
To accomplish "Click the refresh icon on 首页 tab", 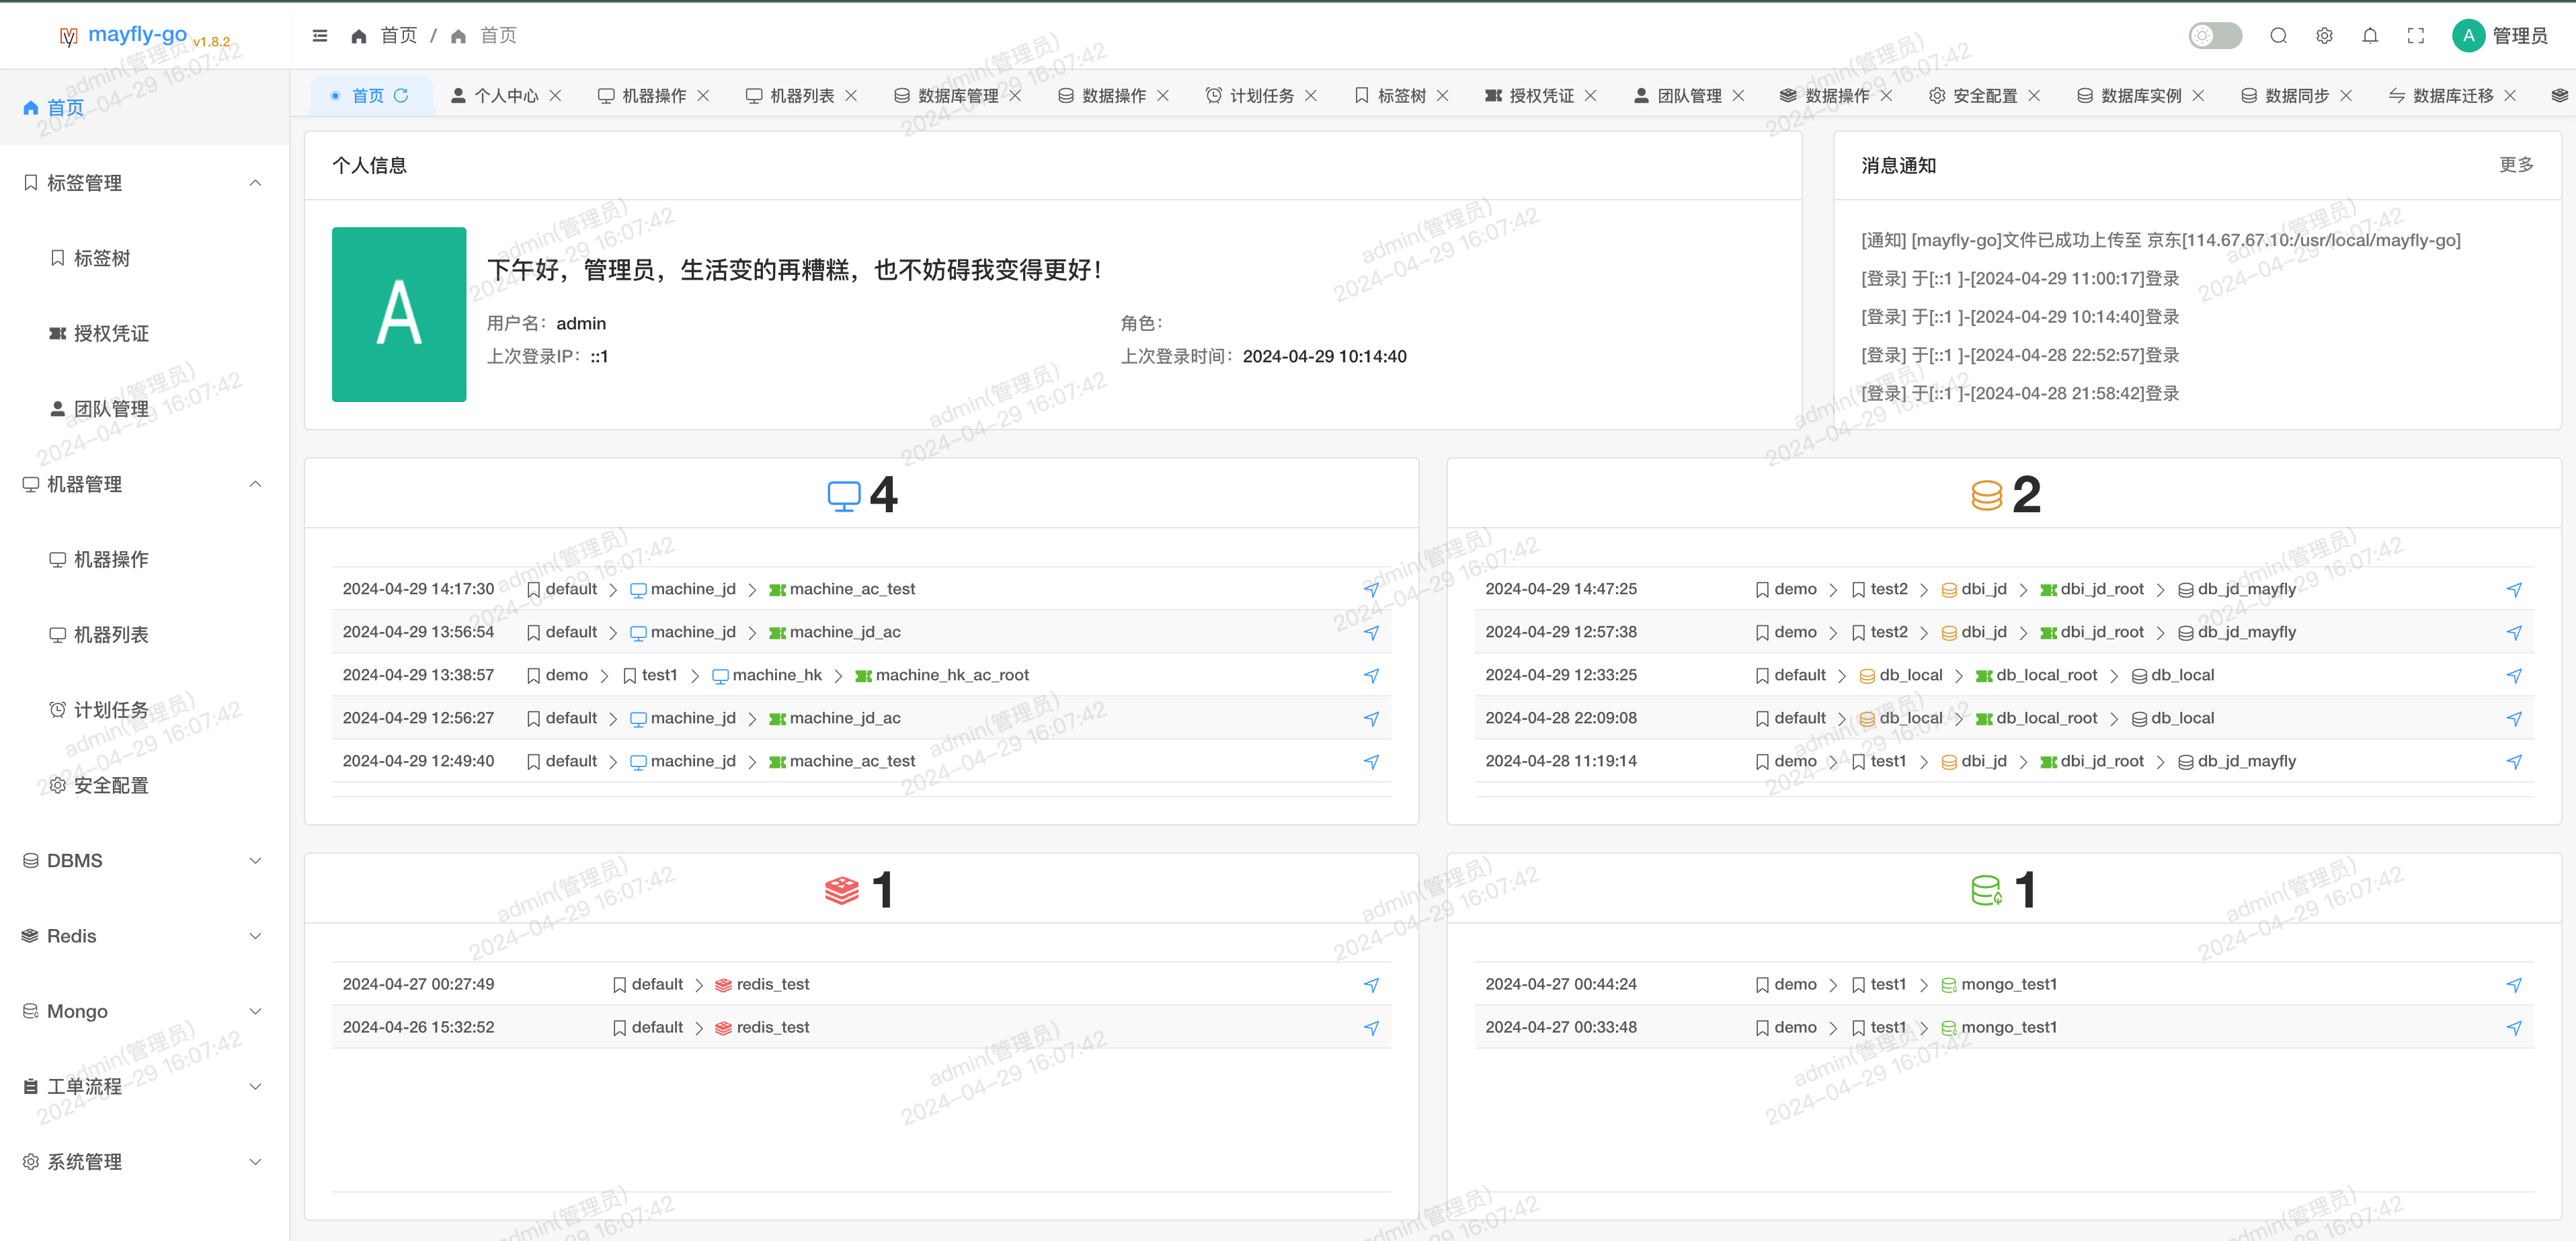I will (x=401, y=95).
